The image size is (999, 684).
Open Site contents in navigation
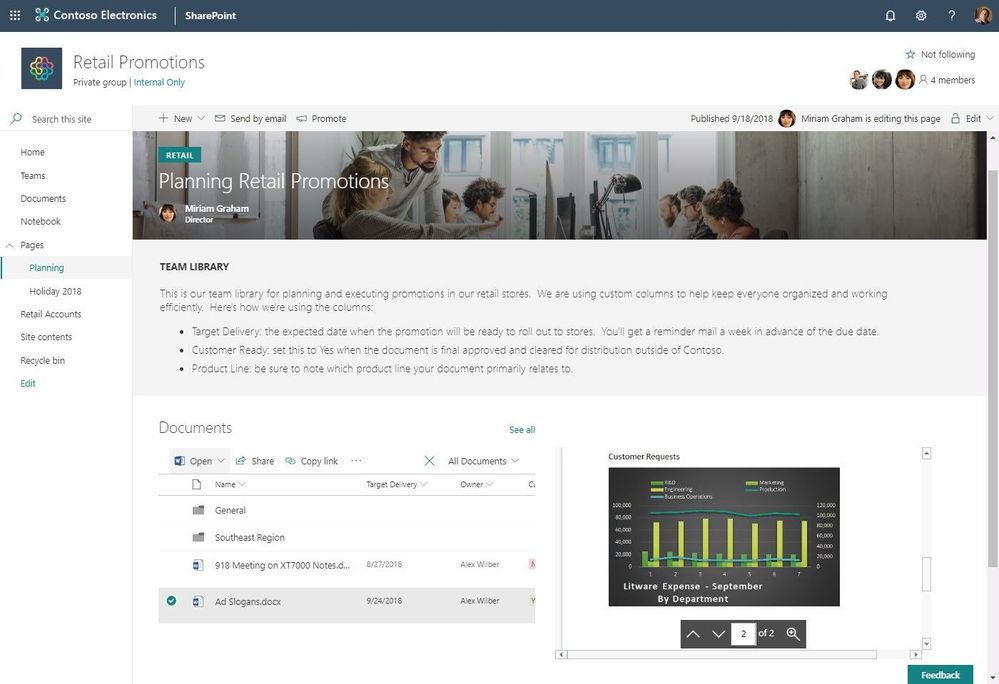click(x=46, y=337)
